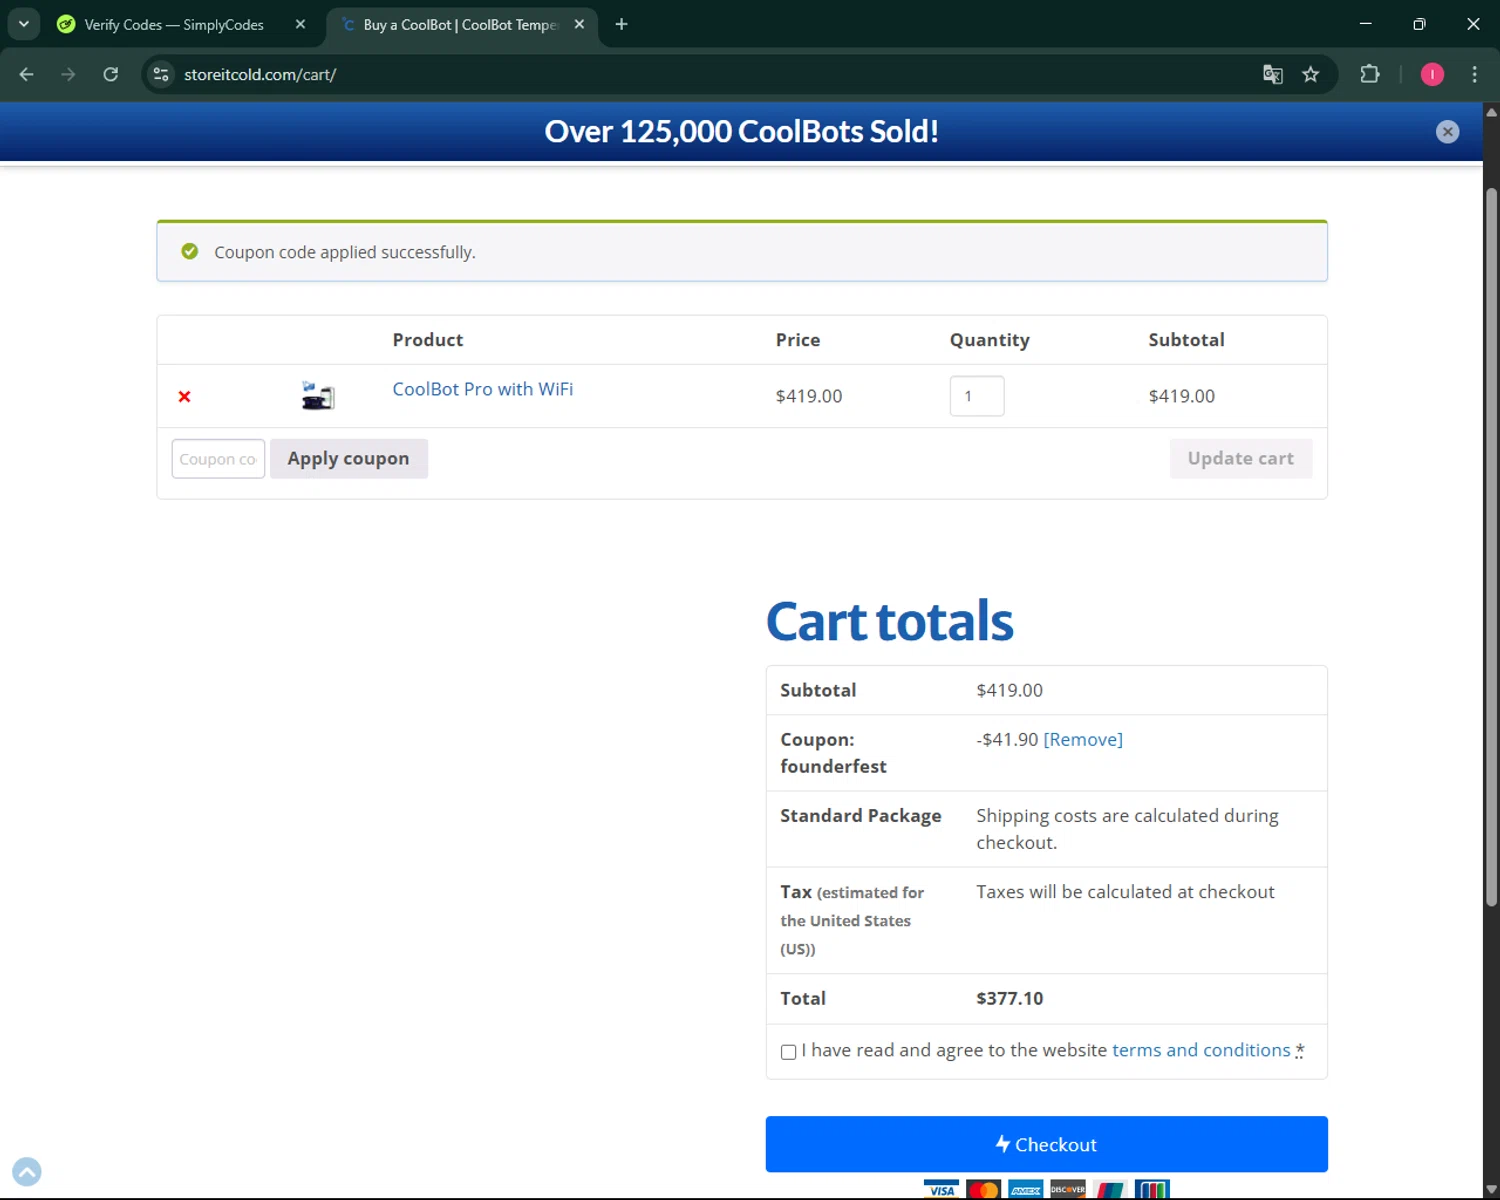
Task: Focus the coupon code input field
Action: point(218,459)
